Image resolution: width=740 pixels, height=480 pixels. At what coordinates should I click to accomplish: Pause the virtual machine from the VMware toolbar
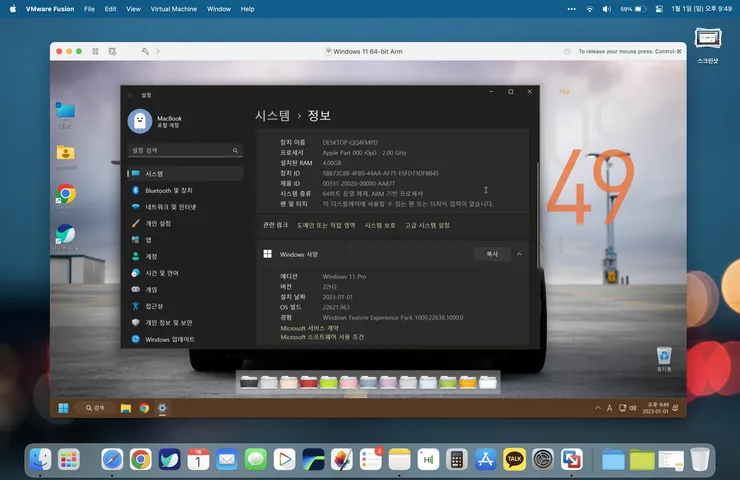[95, 51]
